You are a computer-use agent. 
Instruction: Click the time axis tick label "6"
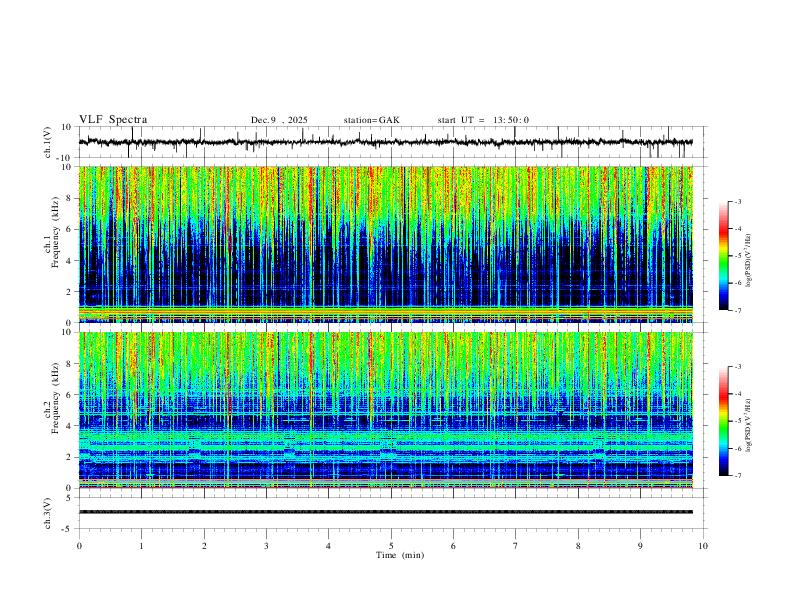tap(454, 546)
